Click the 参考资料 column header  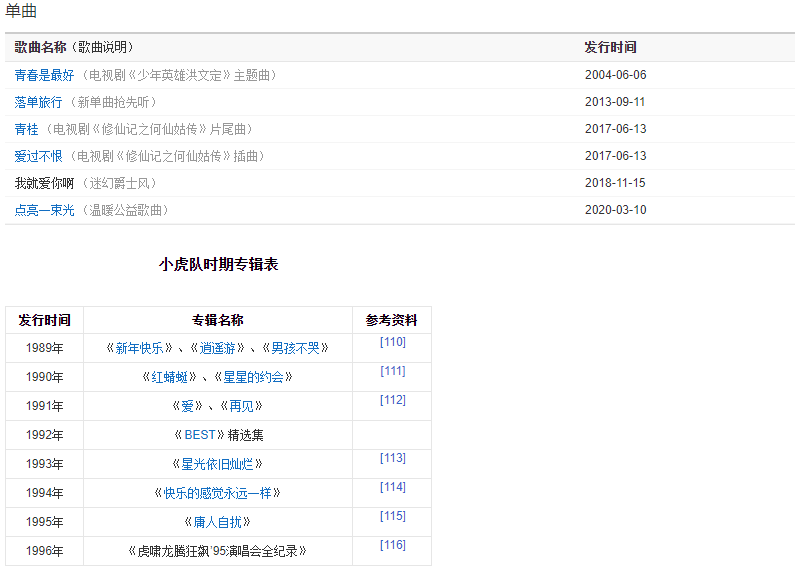tap(392, 320)
